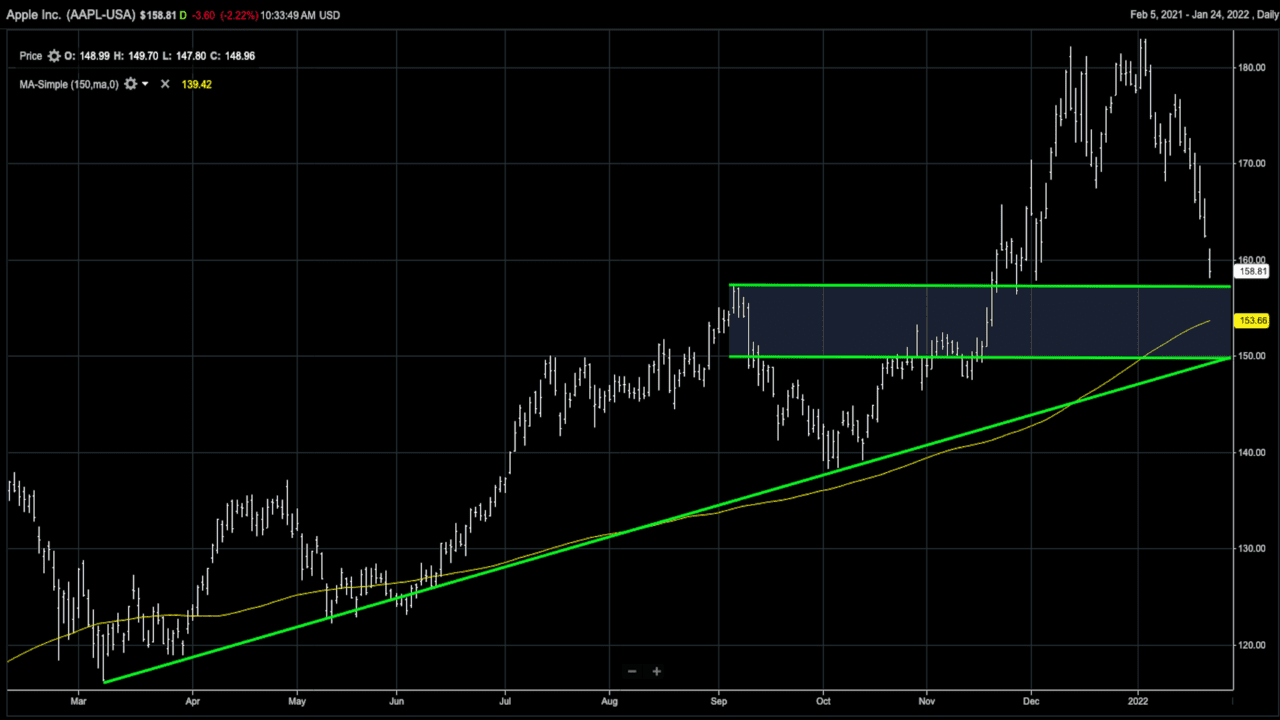This screenshot has width=1280, height=720.
Task: Open the MA-Simple indicator settings gear
Action: (x=130, y=85)
